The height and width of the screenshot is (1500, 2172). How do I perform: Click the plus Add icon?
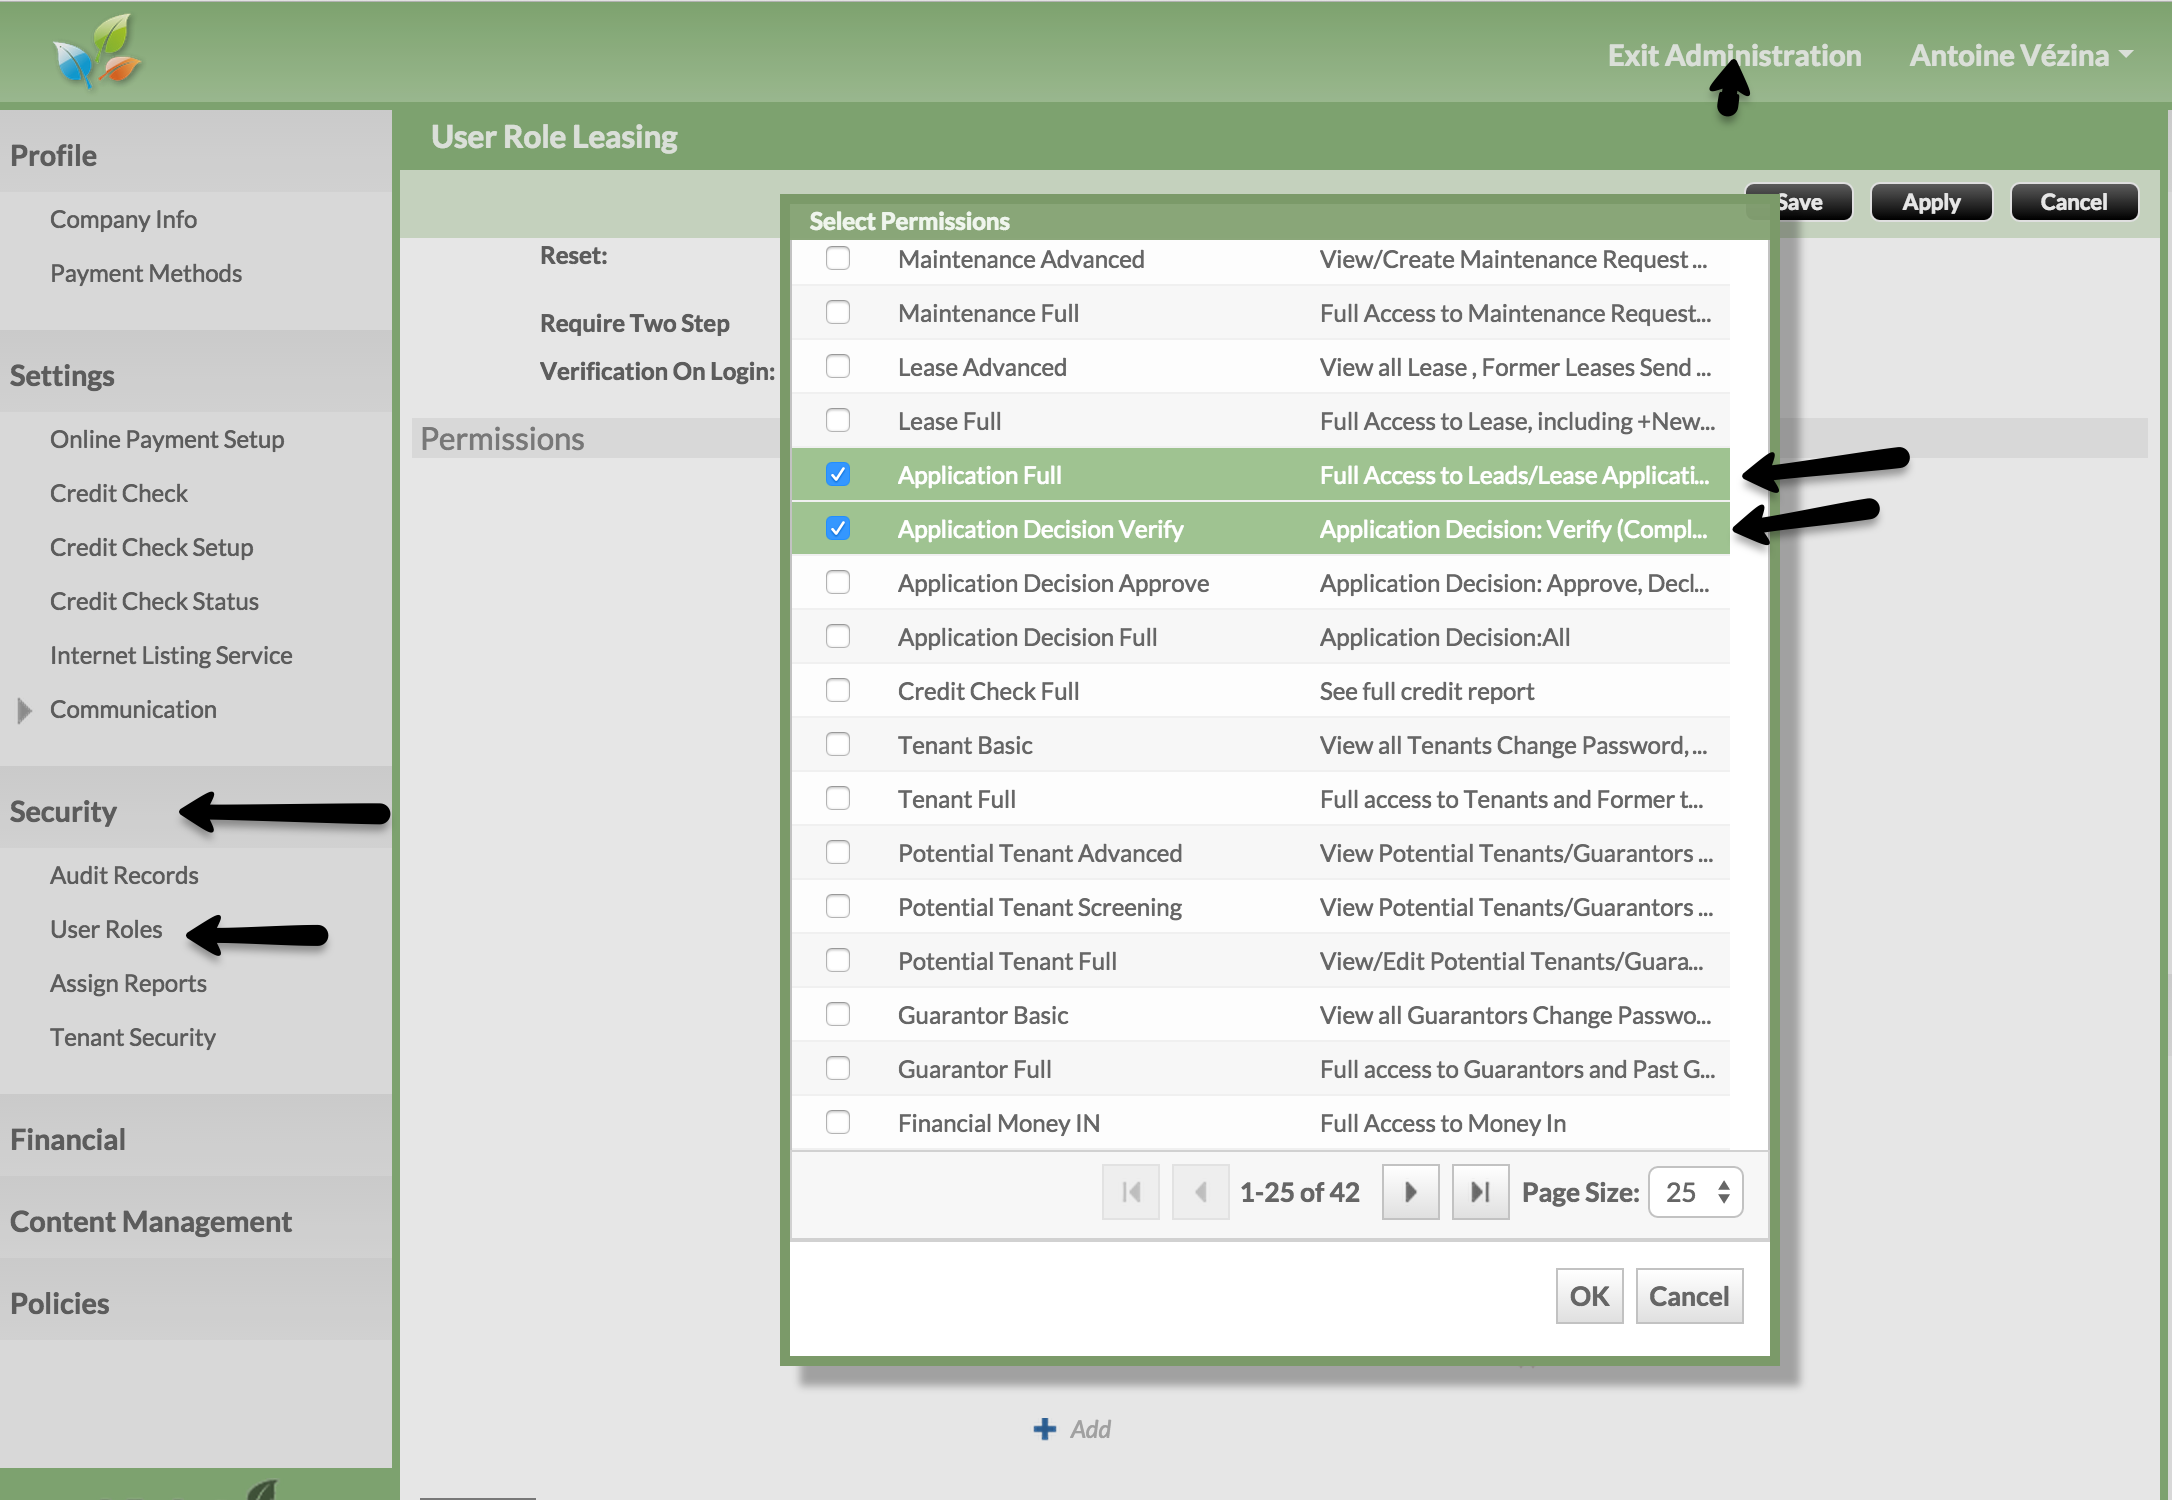tap(1045, 1429)
